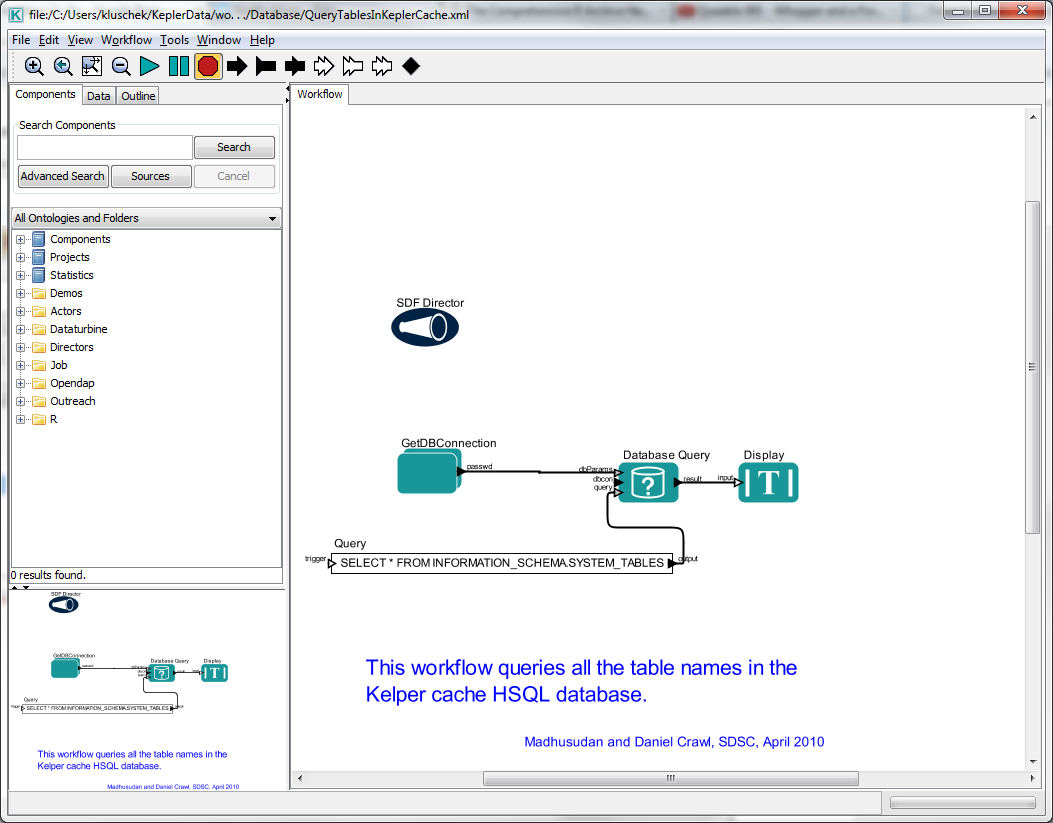The height and width of the screenshot is (823, 1053).
Task: Add a relation with the black diamond icon
Action: click(x=411, y=66)
